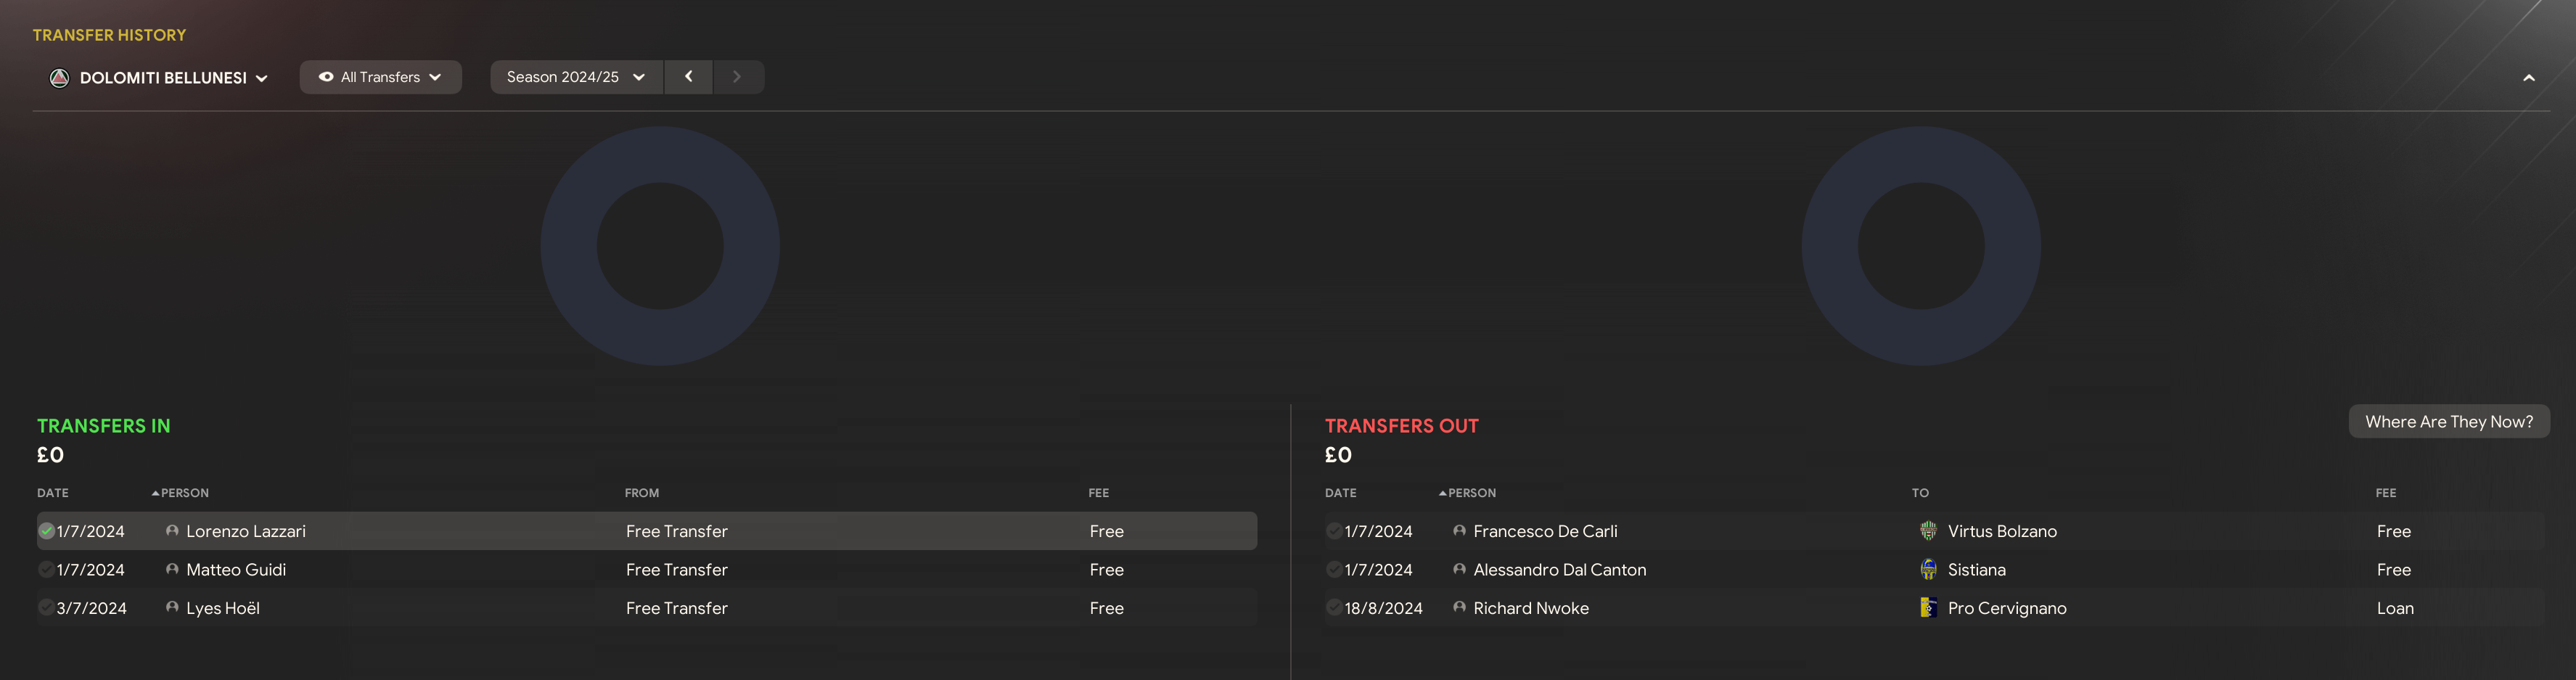
Task: Go to next season arrow
Action: click(x=737, y=77)
